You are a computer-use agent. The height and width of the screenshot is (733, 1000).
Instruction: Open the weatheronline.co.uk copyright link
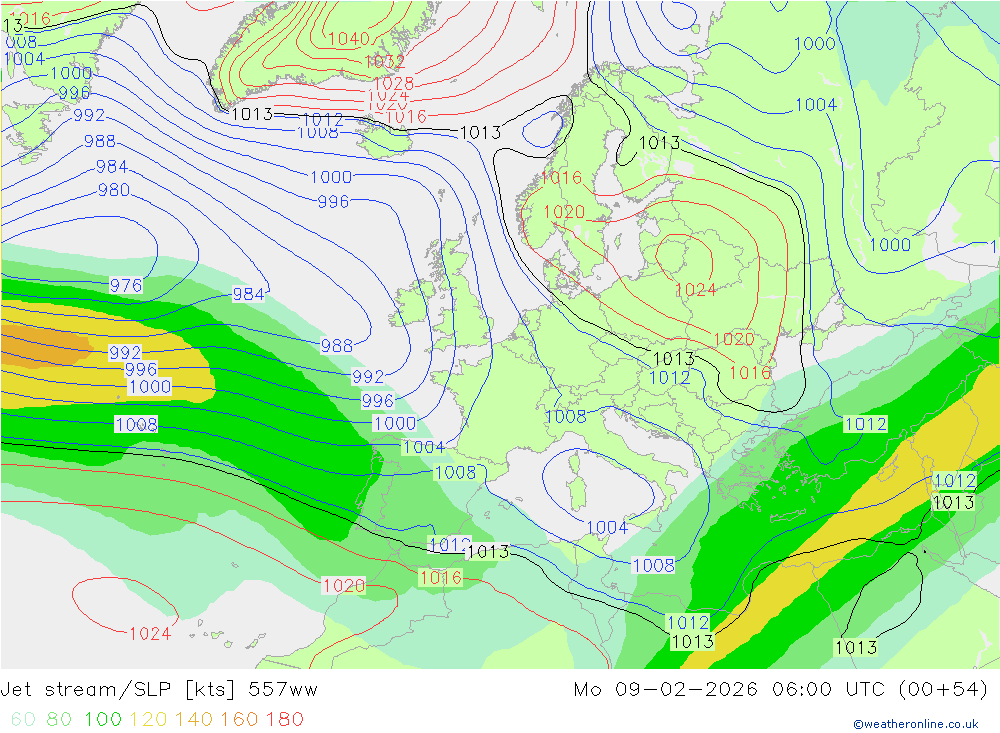point(916,724)
